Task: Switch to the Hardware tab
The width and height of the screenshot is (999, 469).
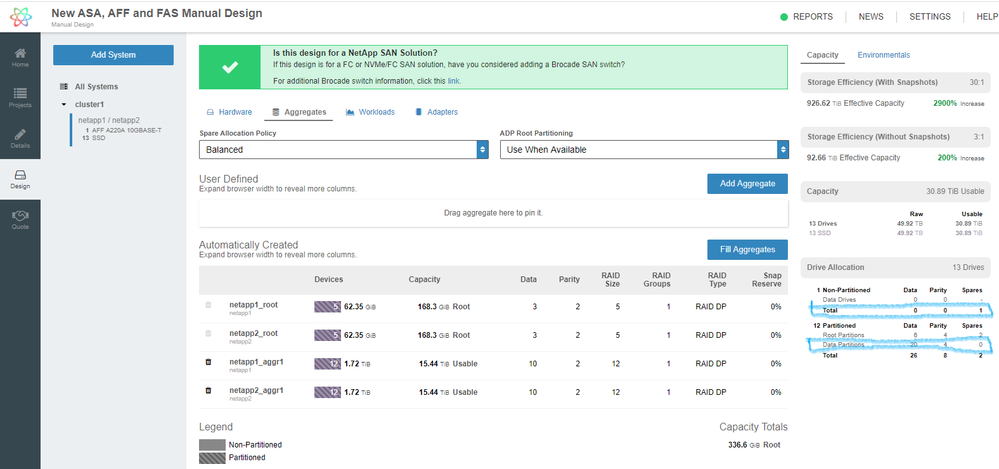Action: 229,112
